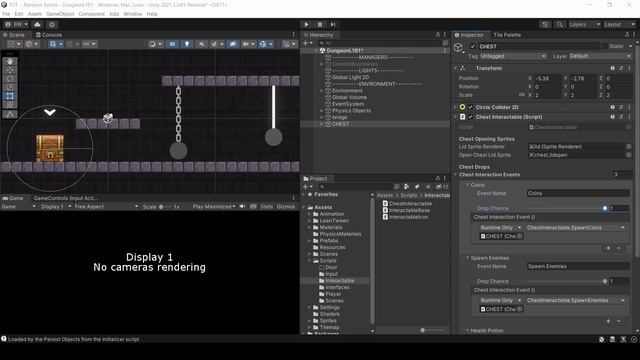Viewport: 640px width, 360px height.
Task: Click the Stats button in Game view
Action: tap(267, 207)
